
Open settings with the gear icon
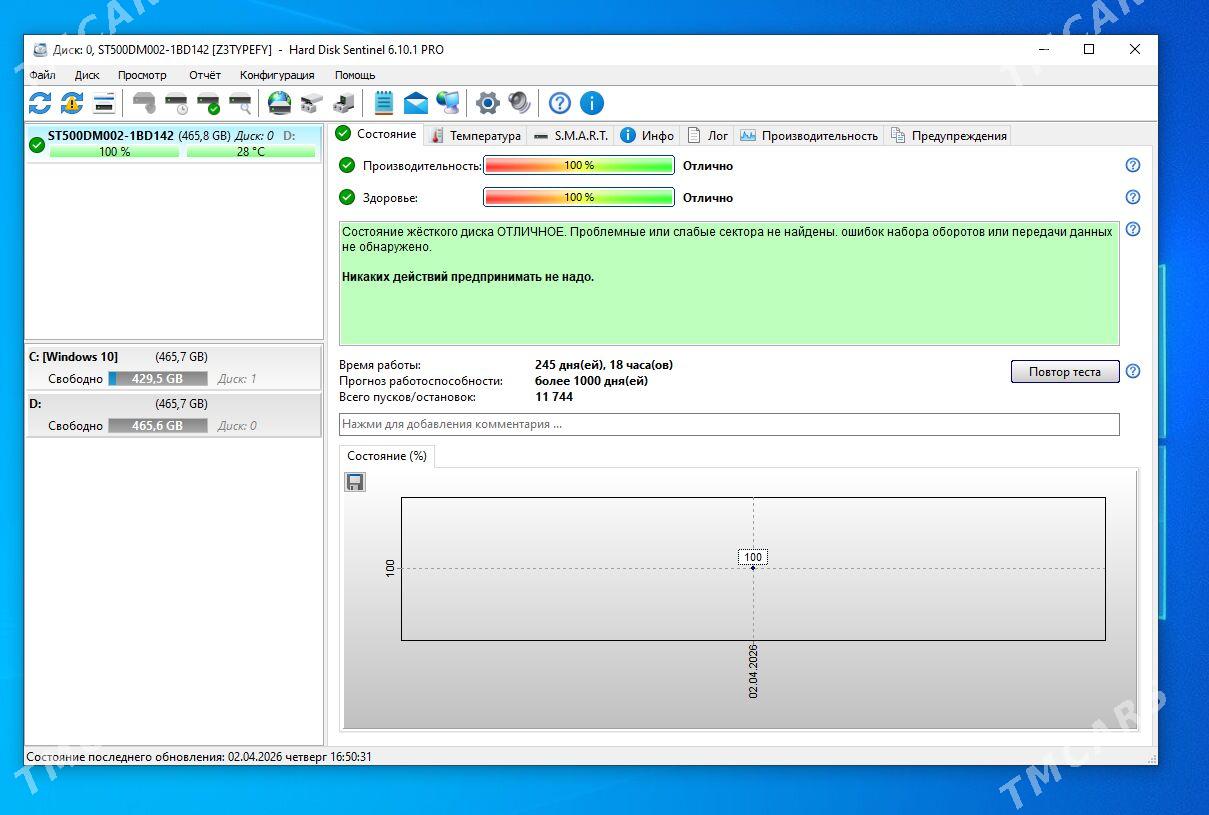click(x=487, y=103)
